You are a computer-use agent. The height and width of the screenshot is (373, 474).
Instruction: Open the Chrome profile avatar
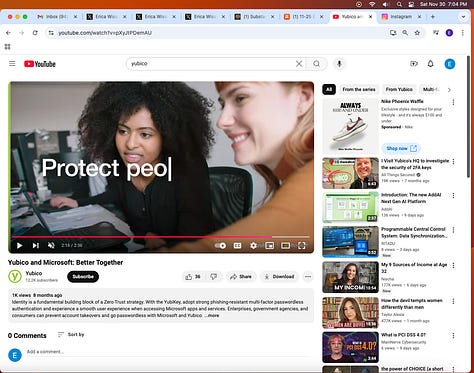pyautogui.click(x=449, y=33)
